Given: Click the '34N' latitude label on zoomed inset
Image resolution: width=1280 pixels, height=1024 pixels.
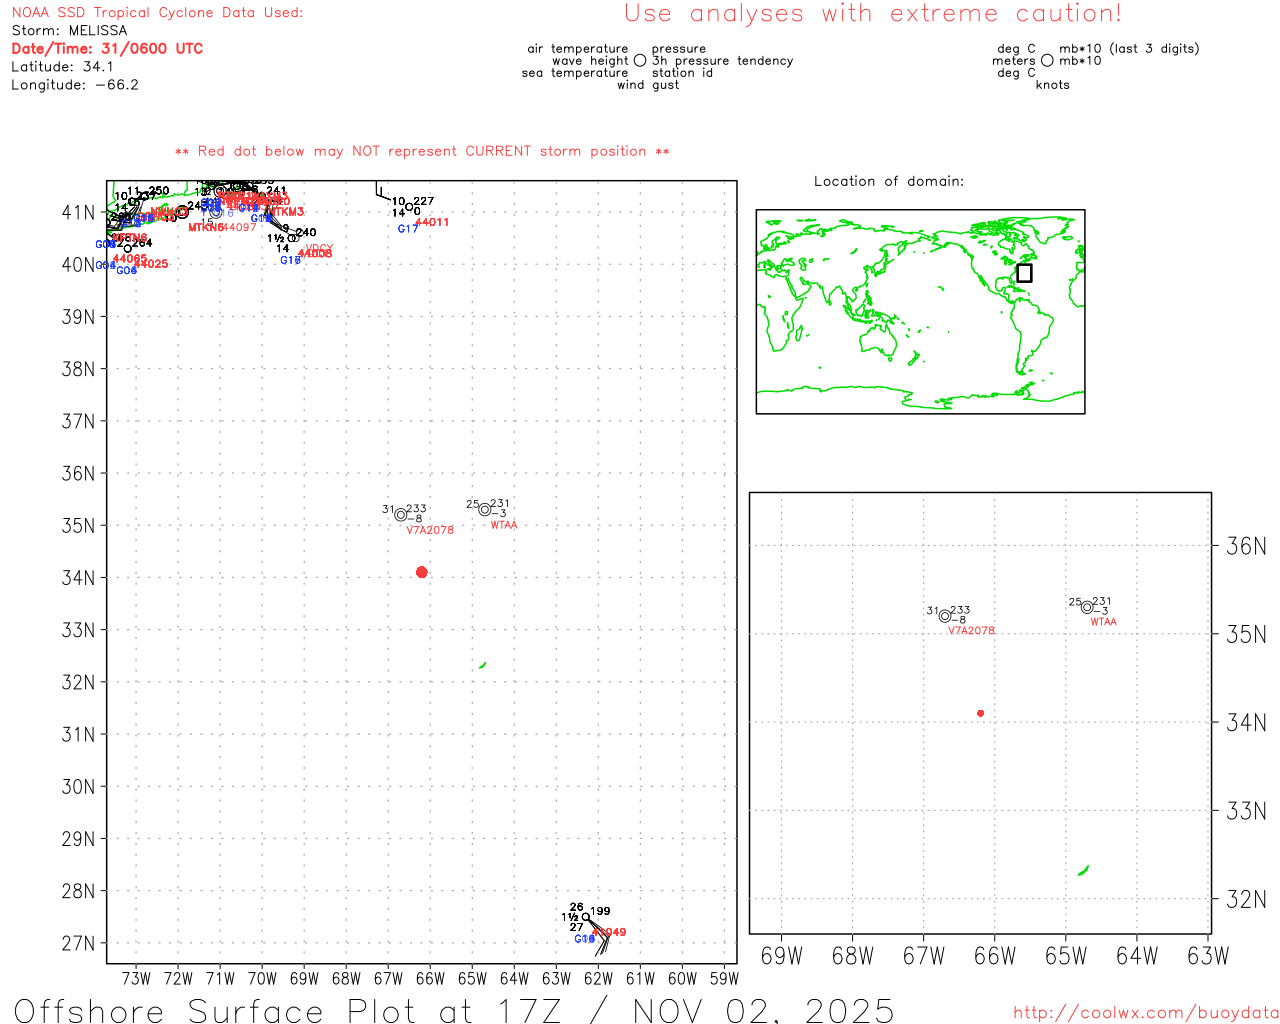Looking at the screenshot, I should click(x=1246, y=723).
